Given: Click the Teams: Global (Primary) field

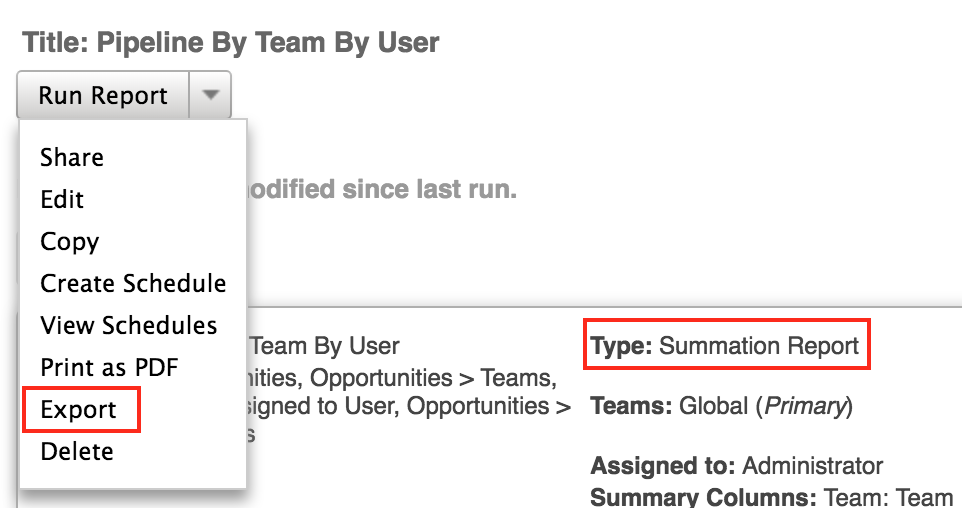Looking at the screenshot, I should [721, 406].
